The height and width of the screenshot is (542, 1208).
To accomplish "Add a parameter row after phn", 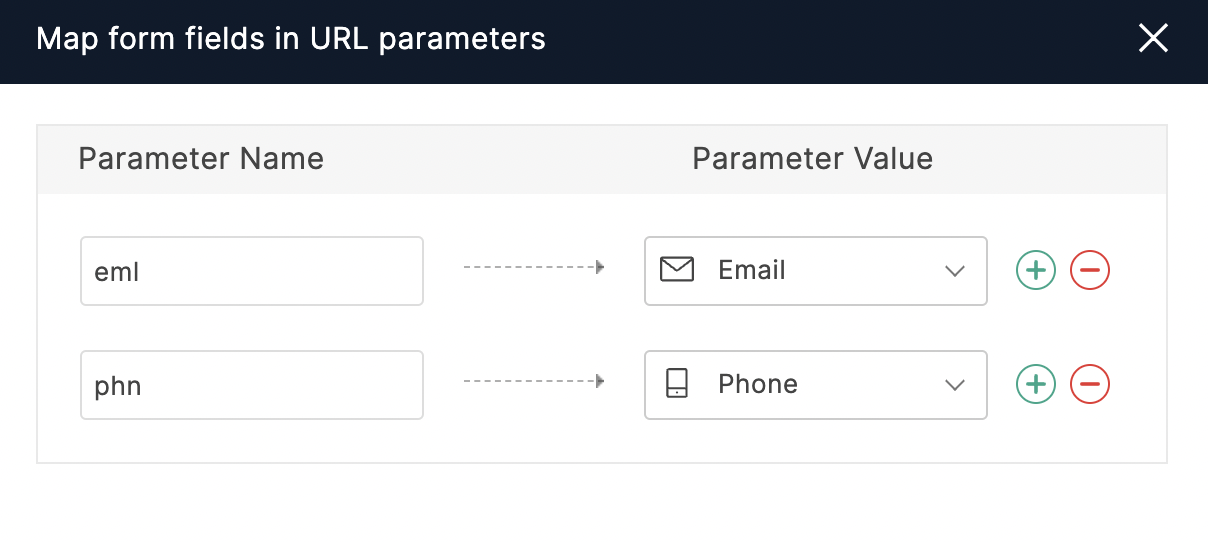I will coord(1036,384).
